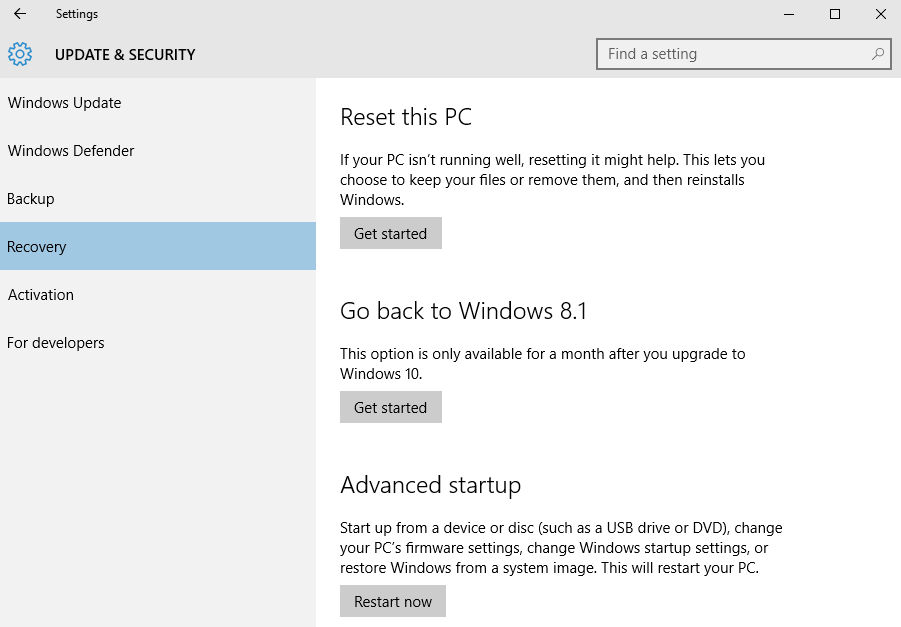Click the magnifier search icon
The image size is (901, 627).
[x=877, y=54]
